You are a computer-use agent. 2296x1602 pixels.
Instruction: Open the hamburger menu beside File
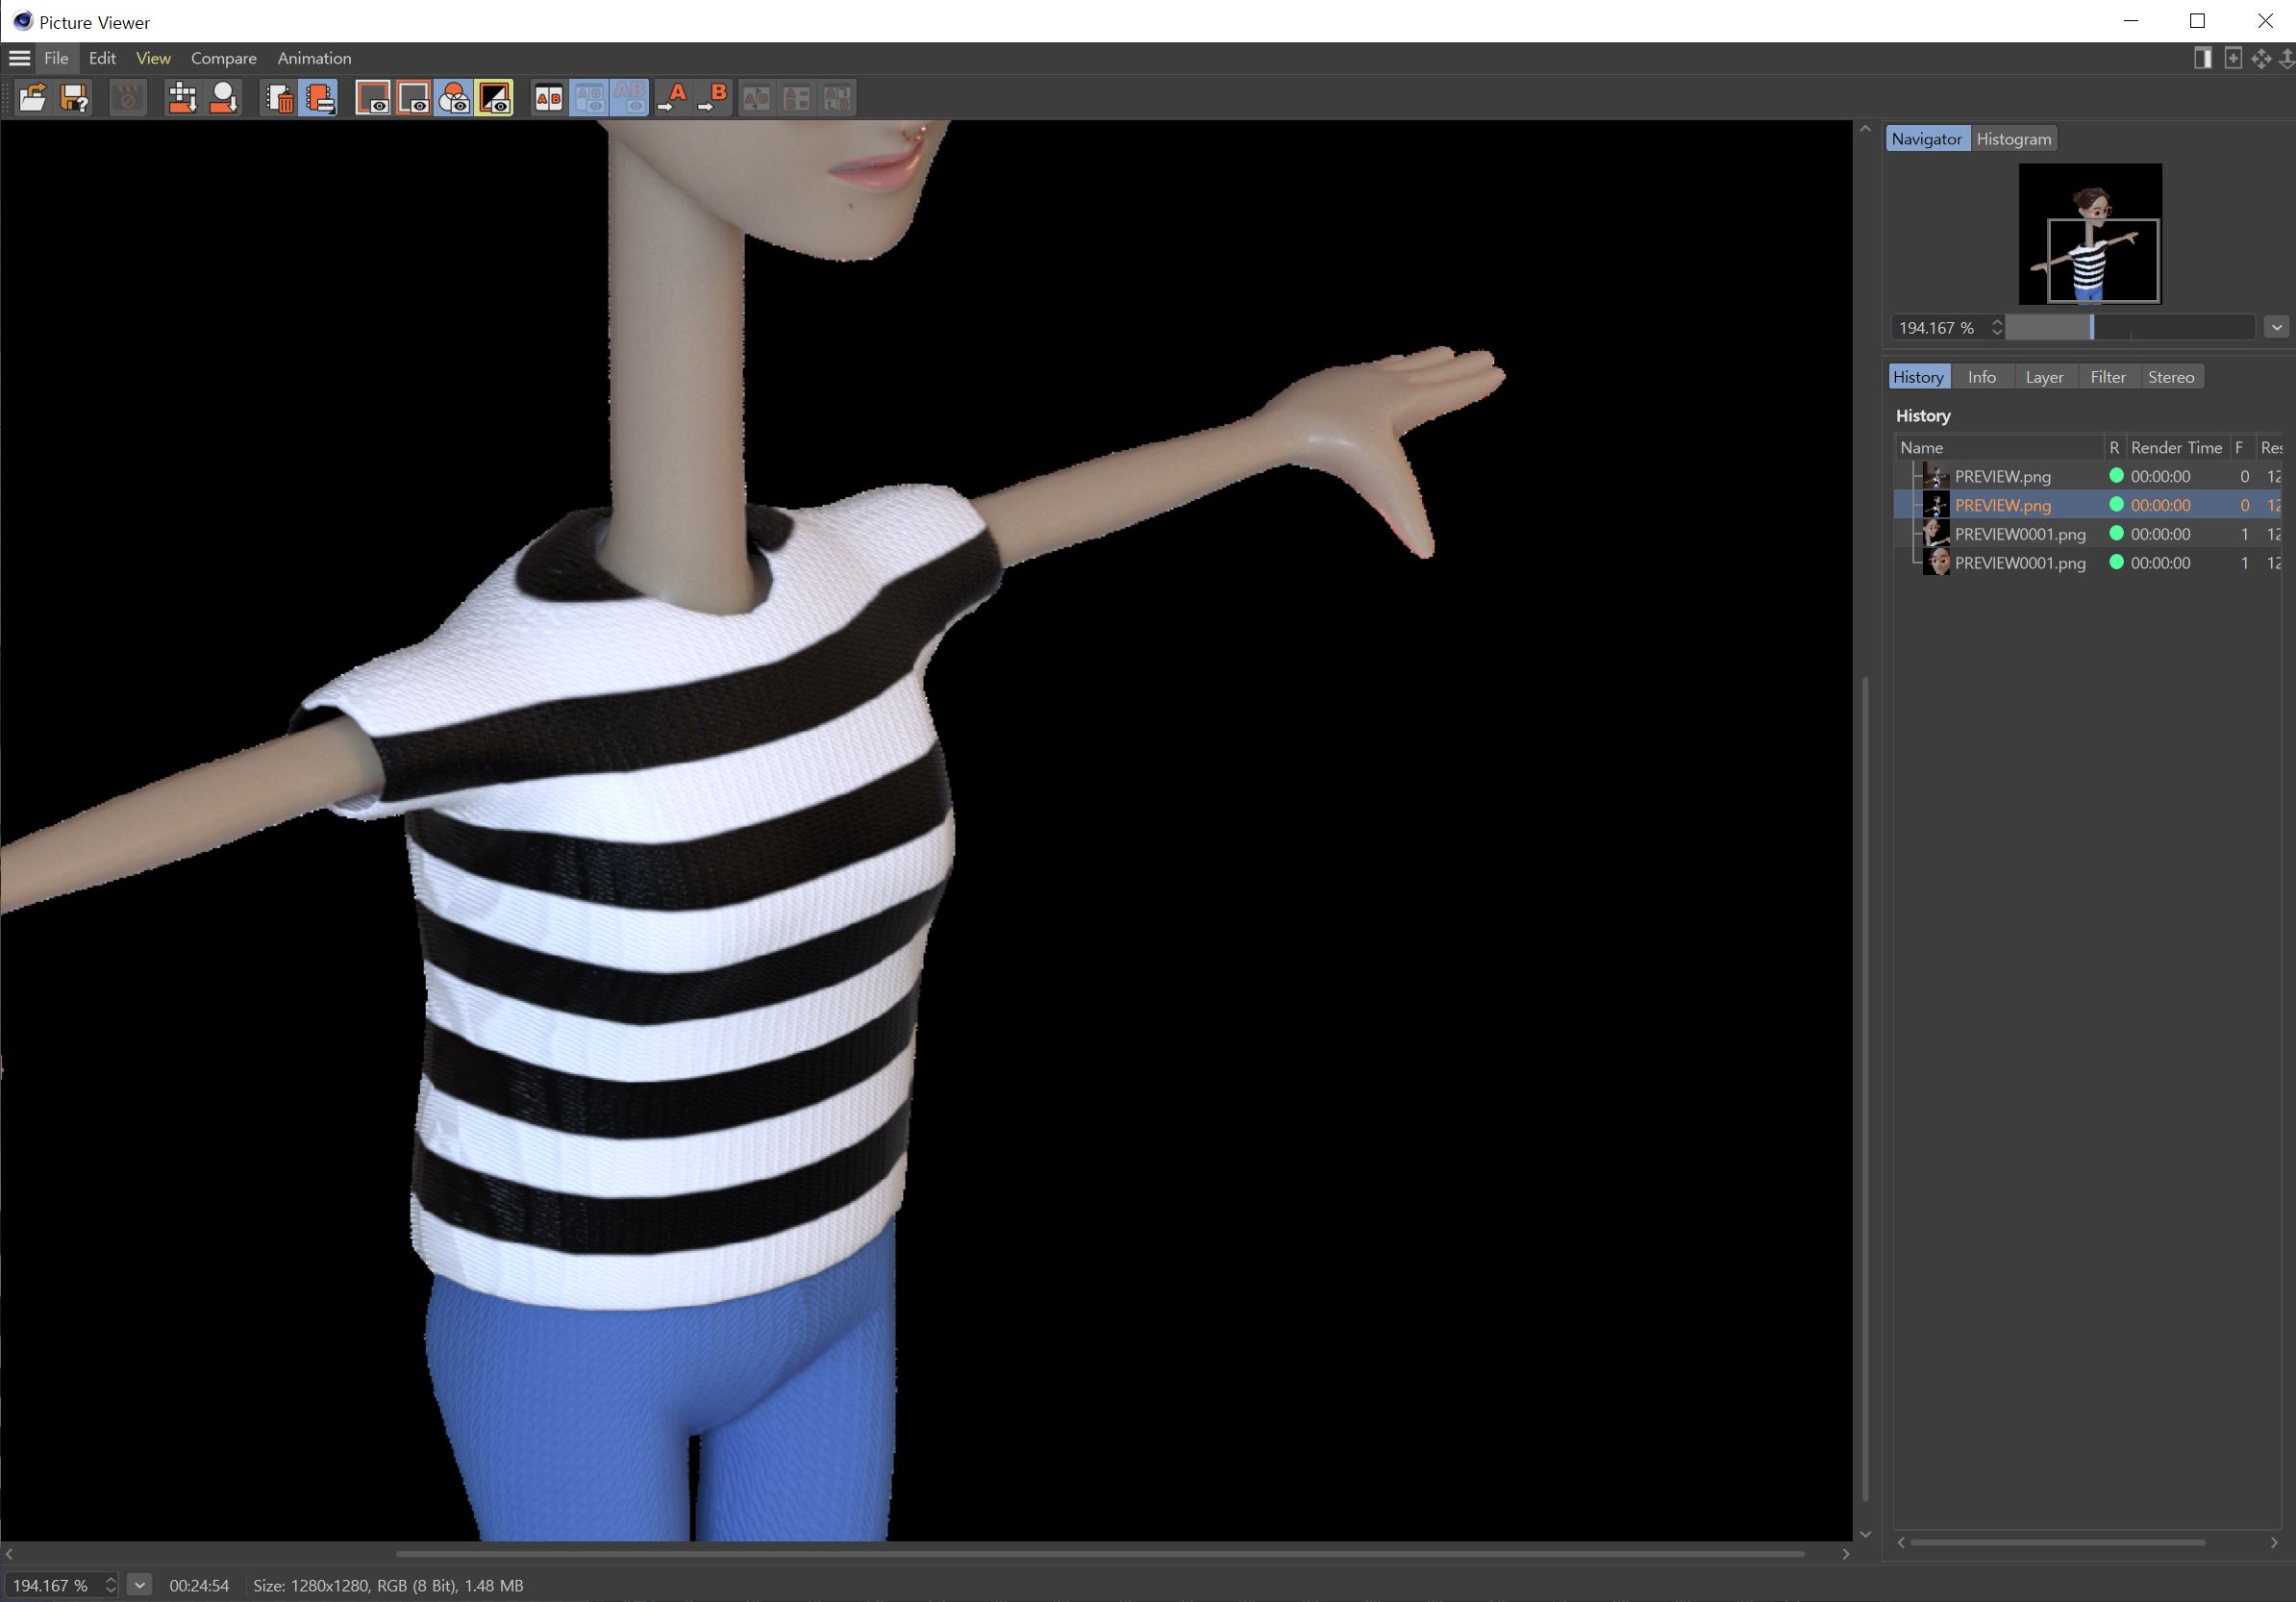(x=19, y=58)
